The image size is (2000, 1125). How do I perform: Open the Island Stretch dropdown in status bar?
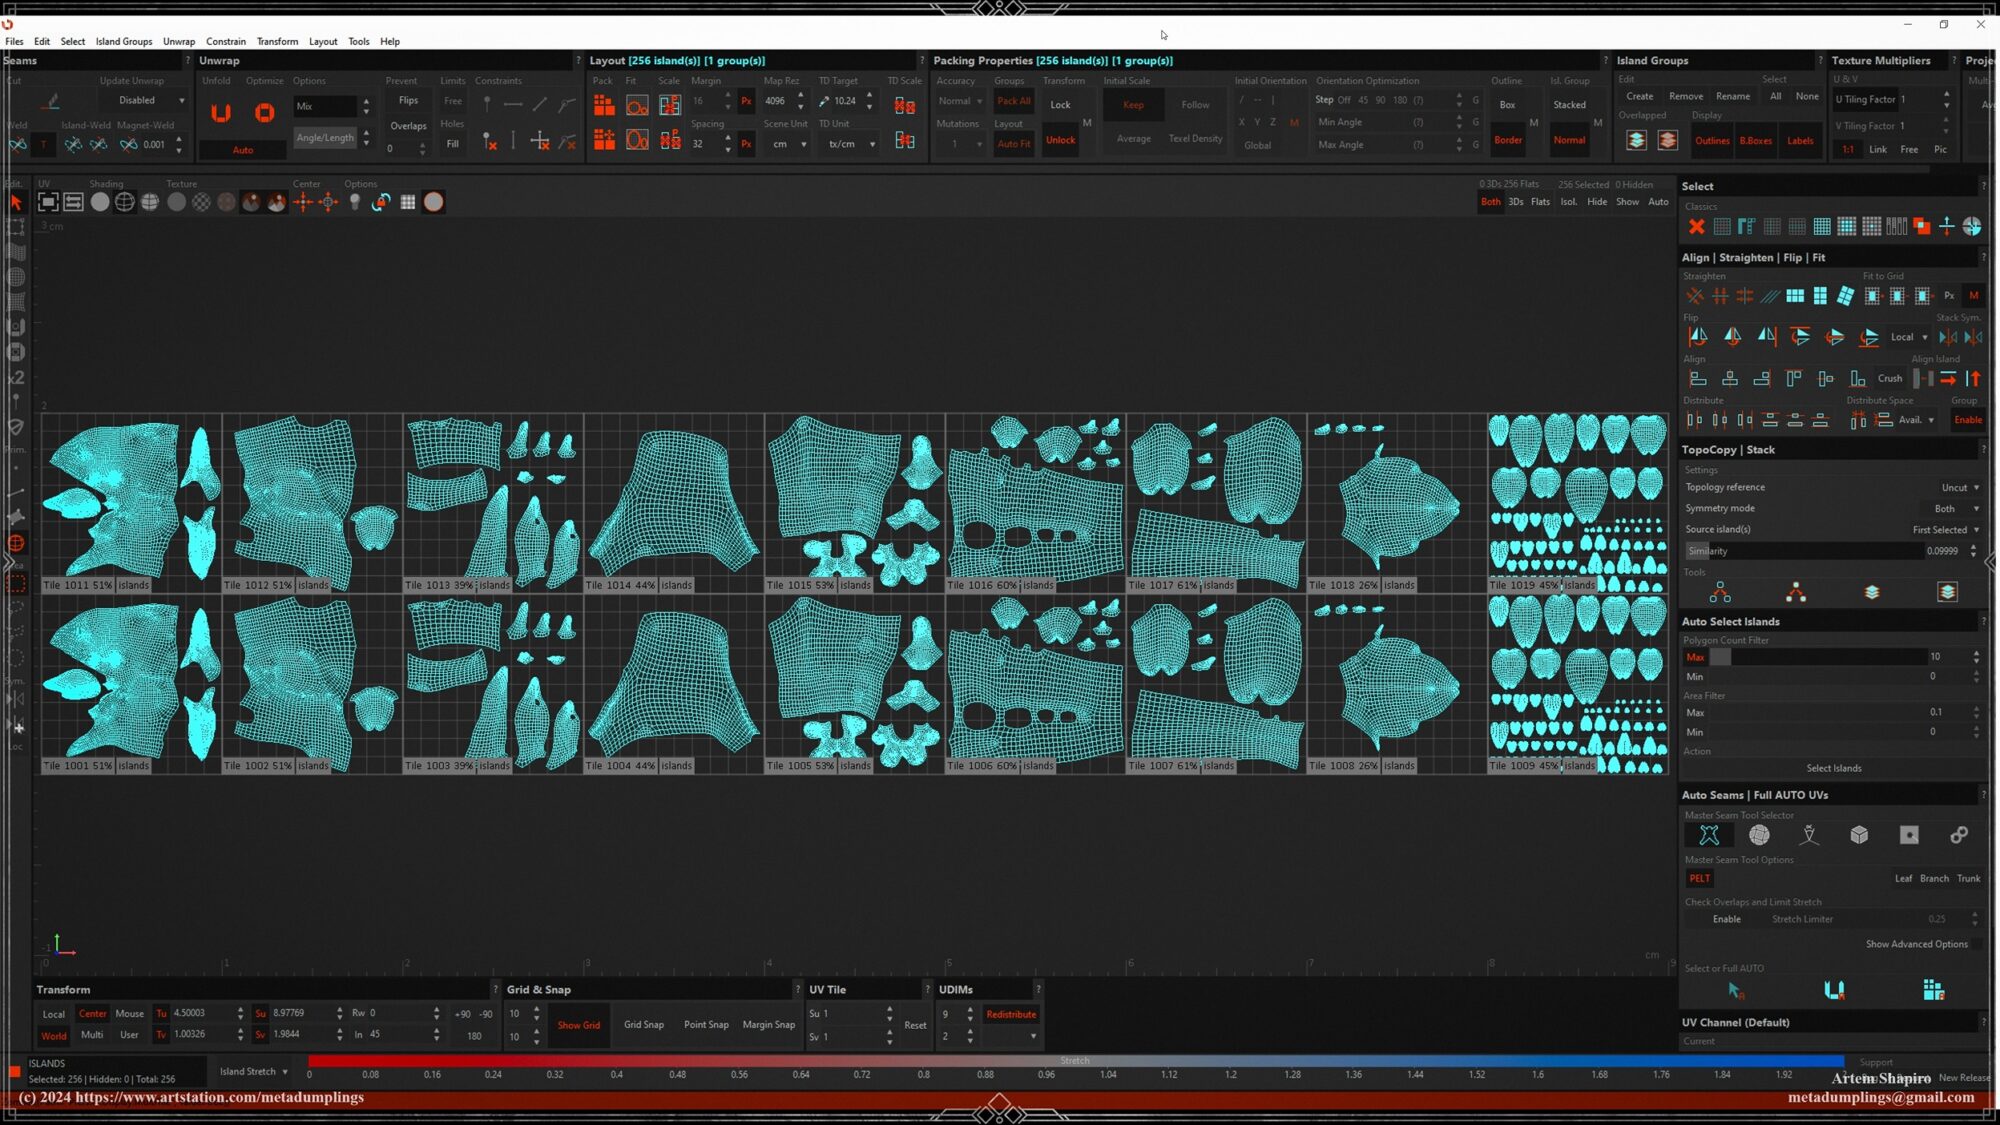coord(254,1072)
